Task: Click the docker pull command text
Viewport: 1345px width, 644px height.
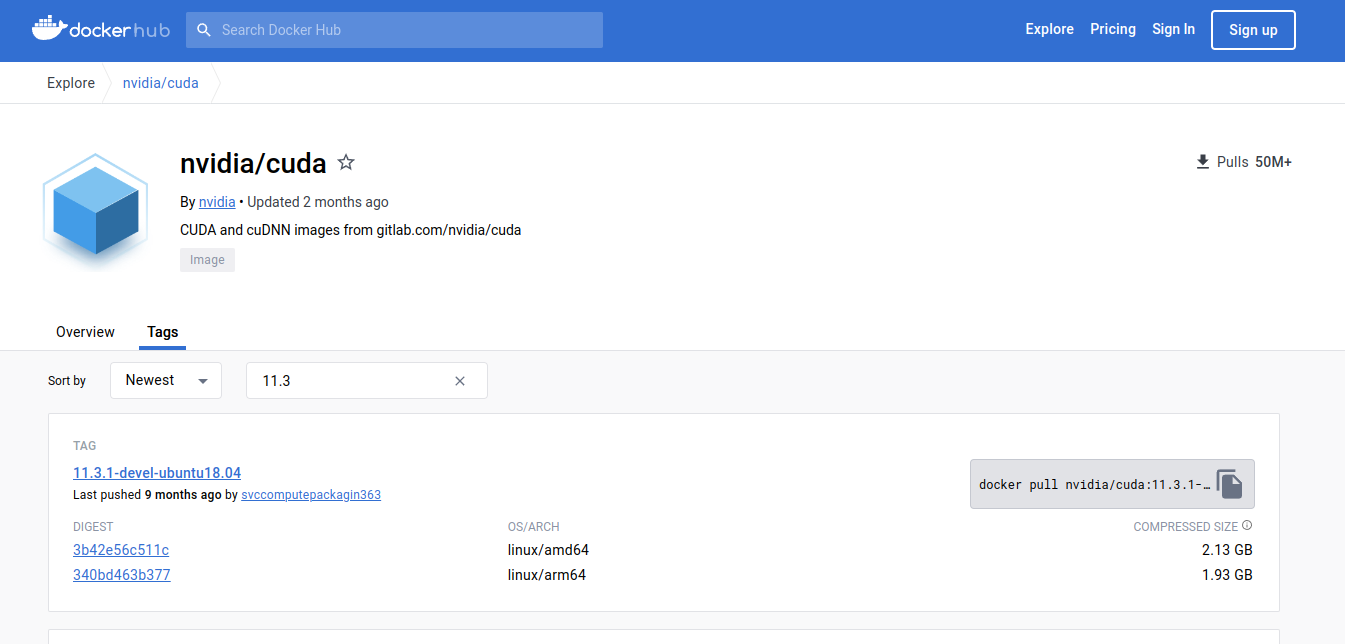Action: click(x=1095, y=485)
